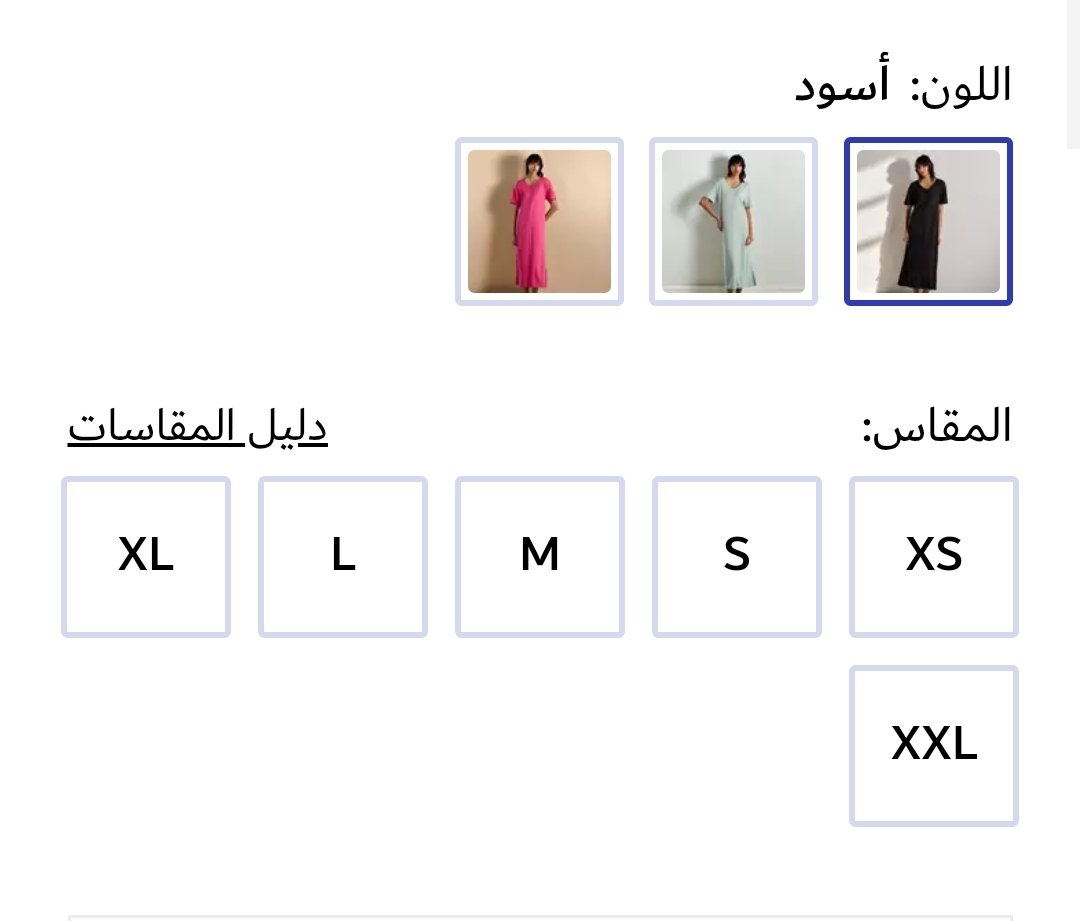The image size is (1080, 921).
Task: View the pink dress thumbnail image
Action: tap(539, 221)
